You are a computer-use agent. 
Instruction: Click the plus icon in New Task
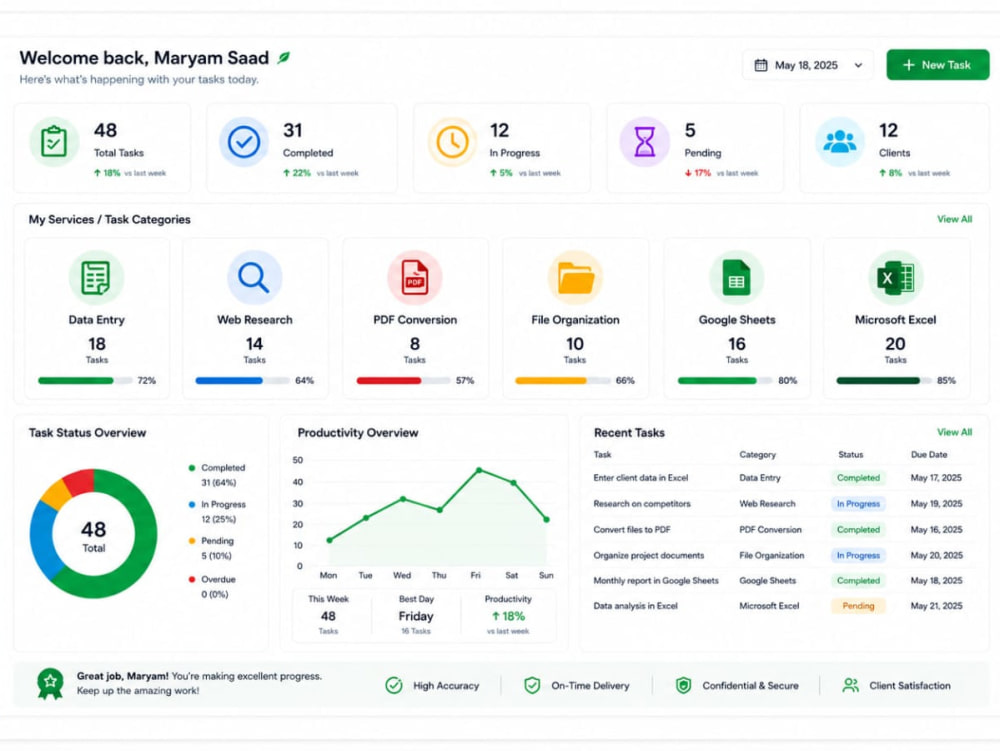click(909, 65)
